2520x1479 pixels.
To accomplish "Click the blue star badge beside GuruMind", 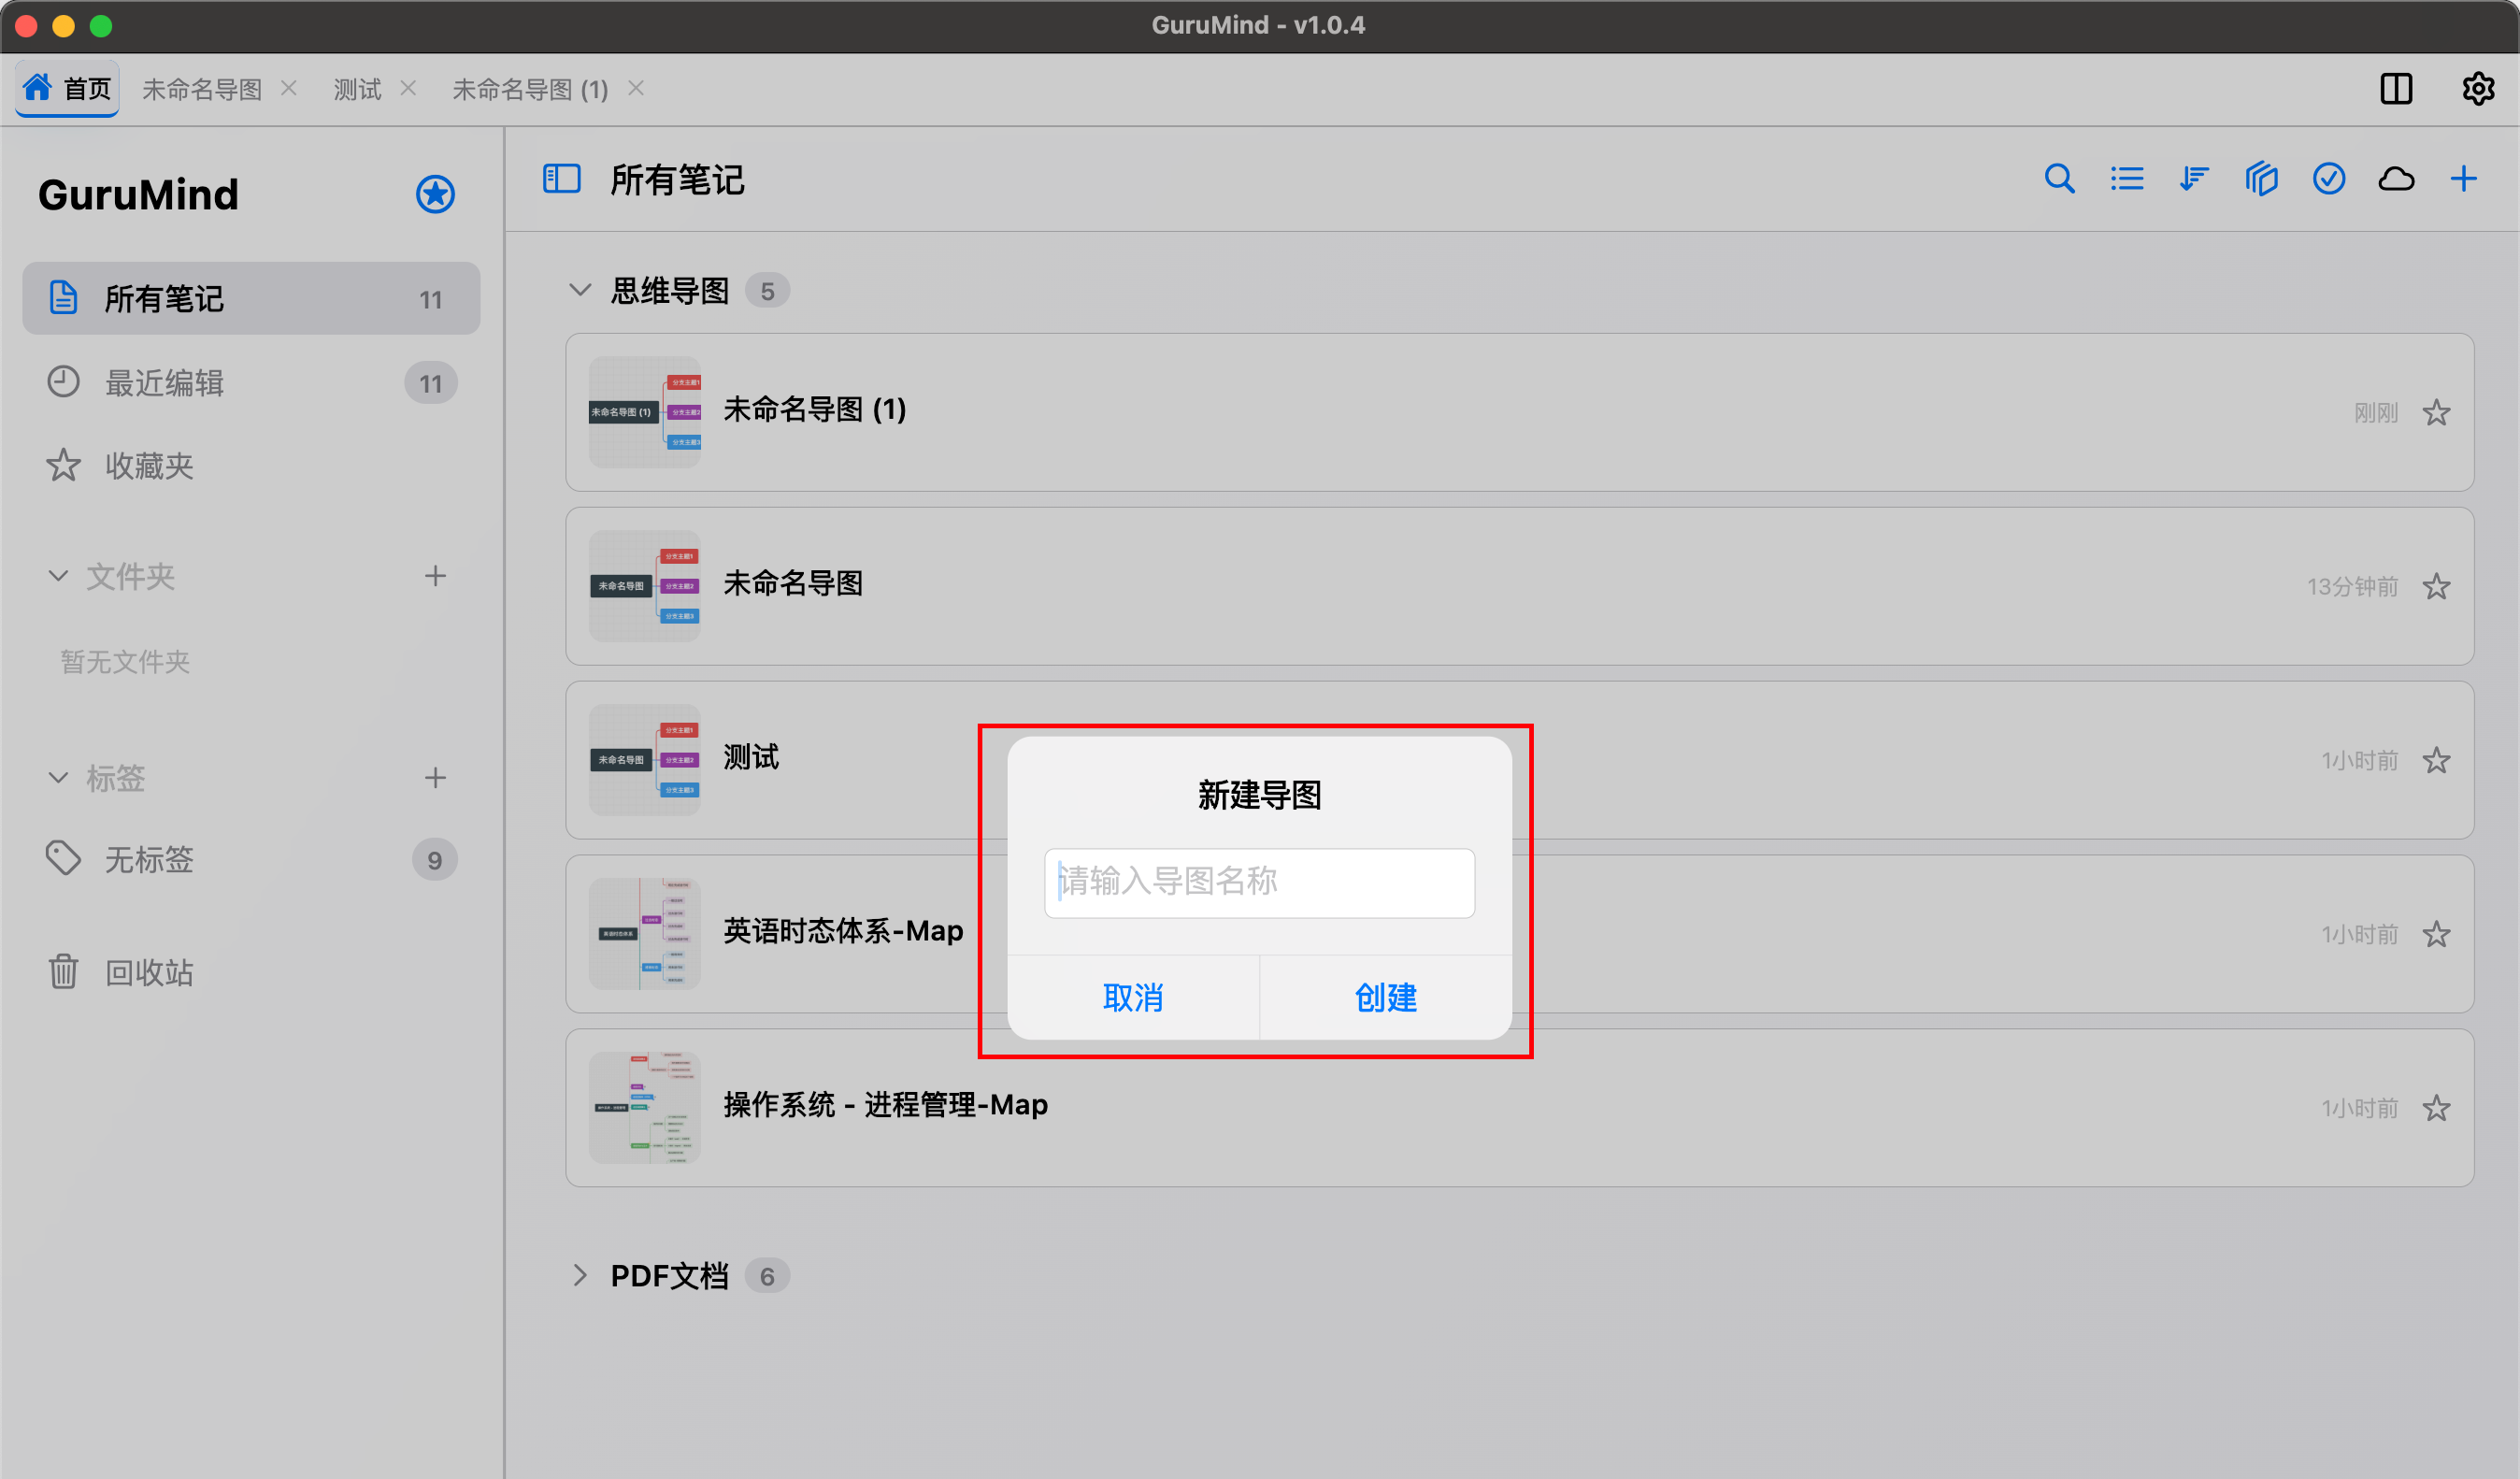I will (x=435, y=194).
